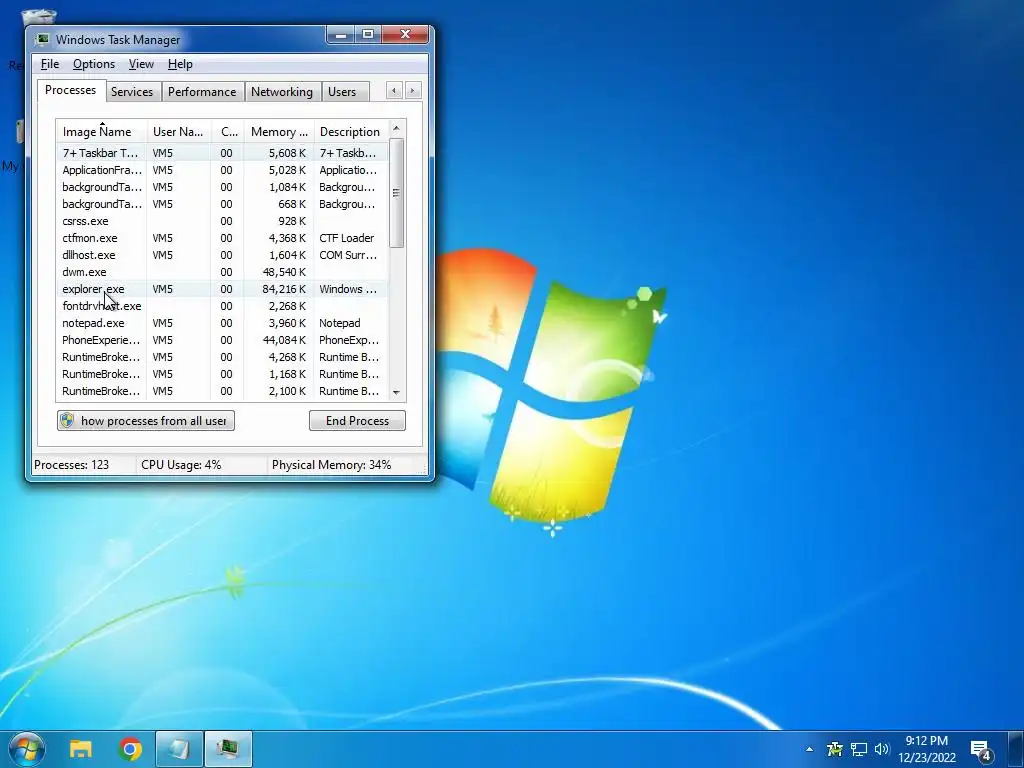This screenshot has width=1024, height=768.
Task: Minimize the Windows Task Manager window
Action: [340, 35]
